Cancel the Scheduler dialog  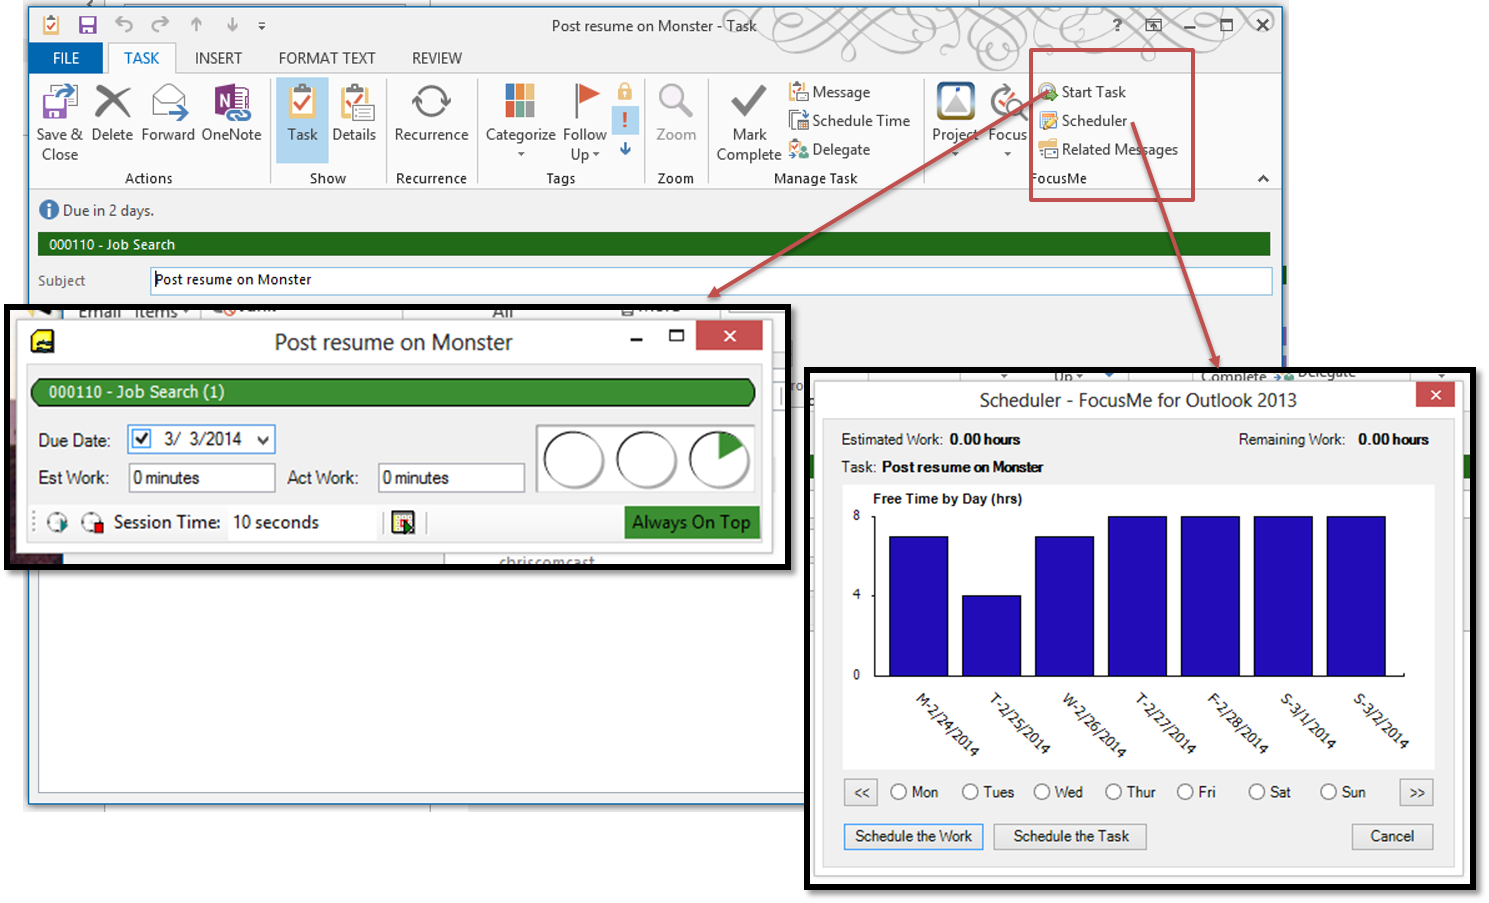[x=1392, y=836]
